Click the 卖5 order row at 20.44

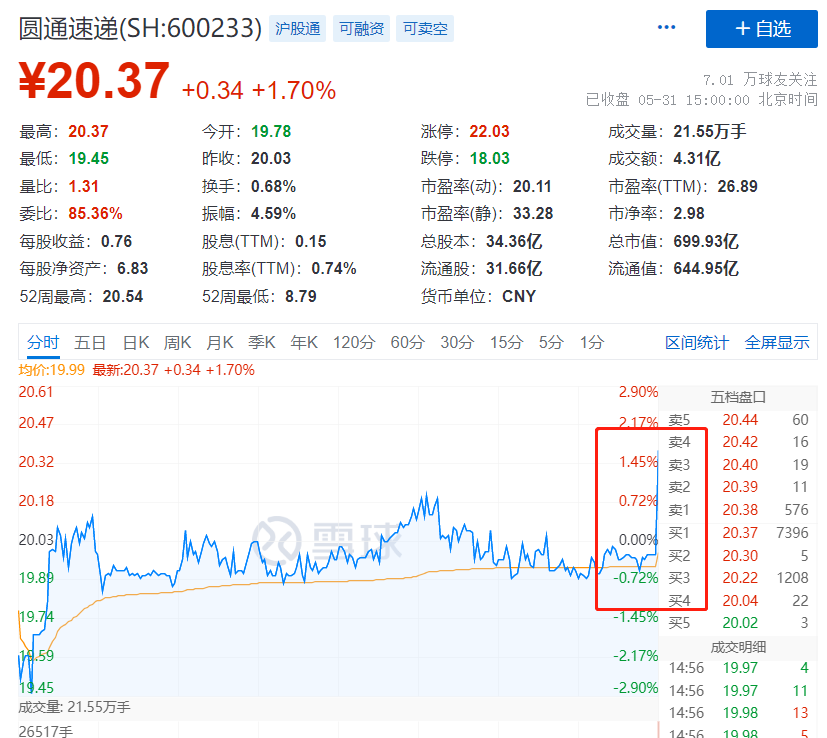point(738,420)
